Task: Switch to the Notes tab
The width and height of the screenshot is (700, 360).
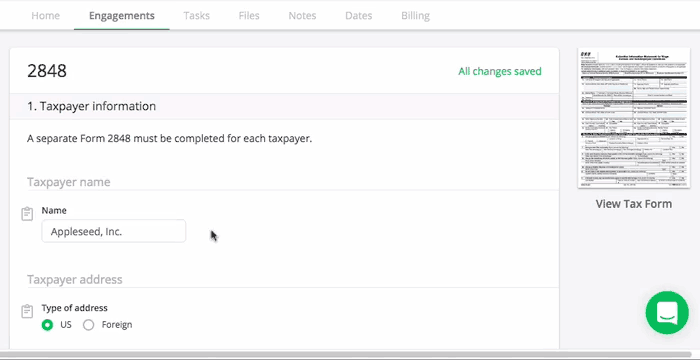Action: (x=302, y=16)
